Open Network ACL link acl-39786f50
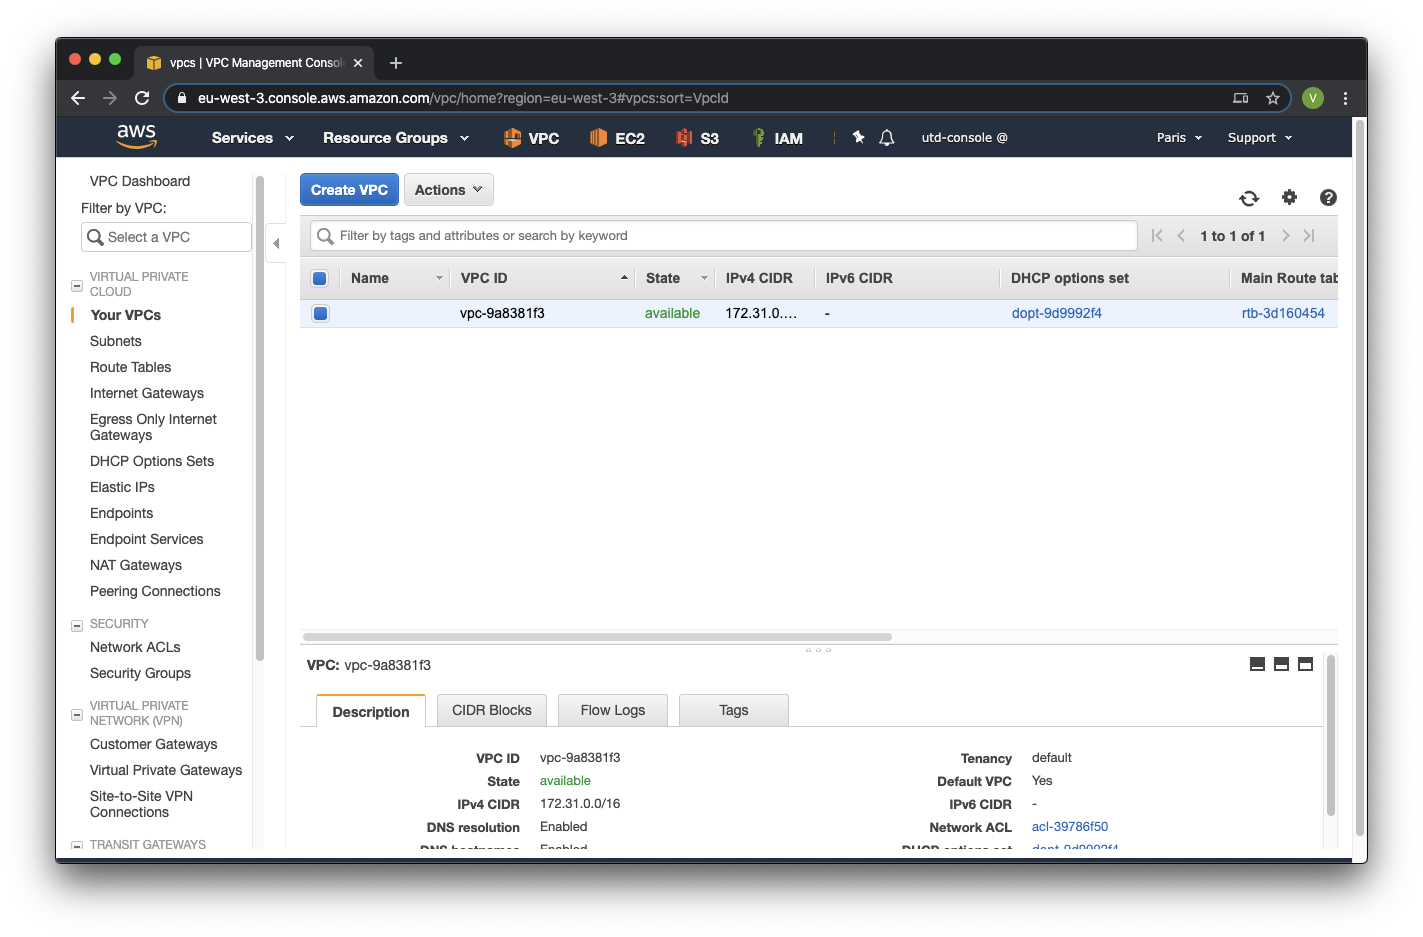The image size is (1423, 937). 1069,827
